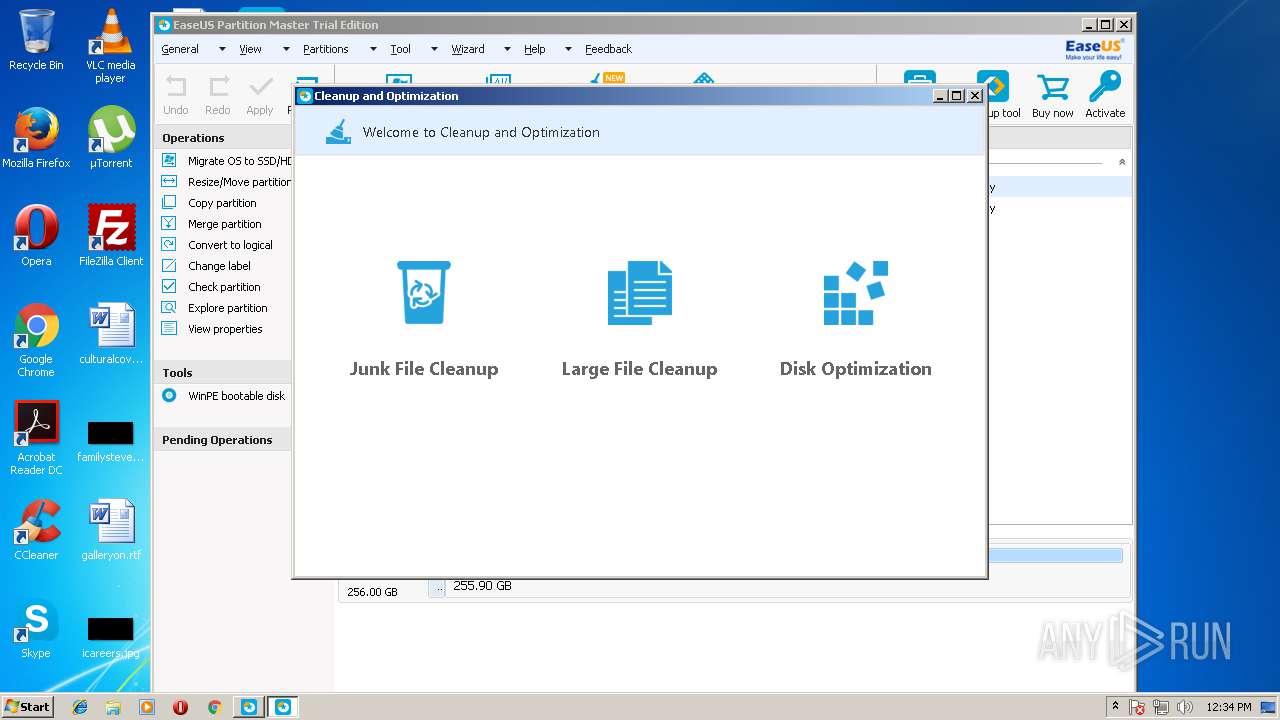This screenshot has height=720, width=1280.
Task: Launch Disk Optimization
Action: pyautogui.click(x=855, y=320)
